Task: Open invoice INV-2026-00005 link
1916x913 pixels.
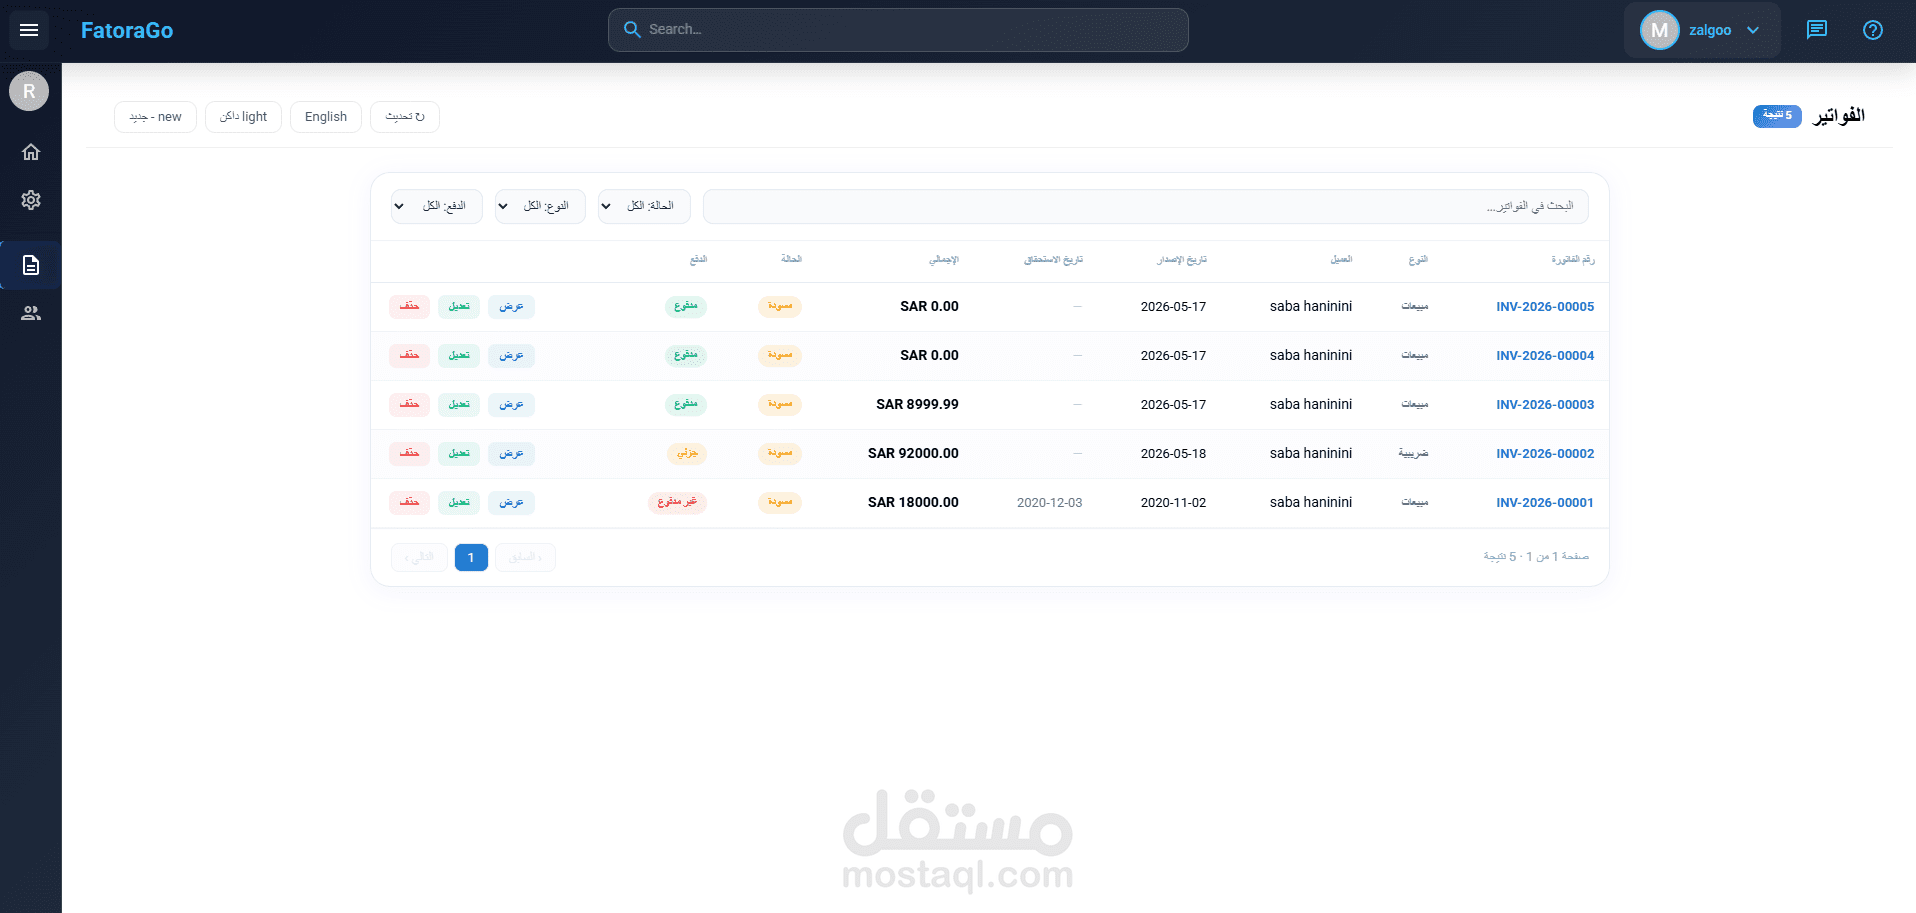Action: point(1545,307)
